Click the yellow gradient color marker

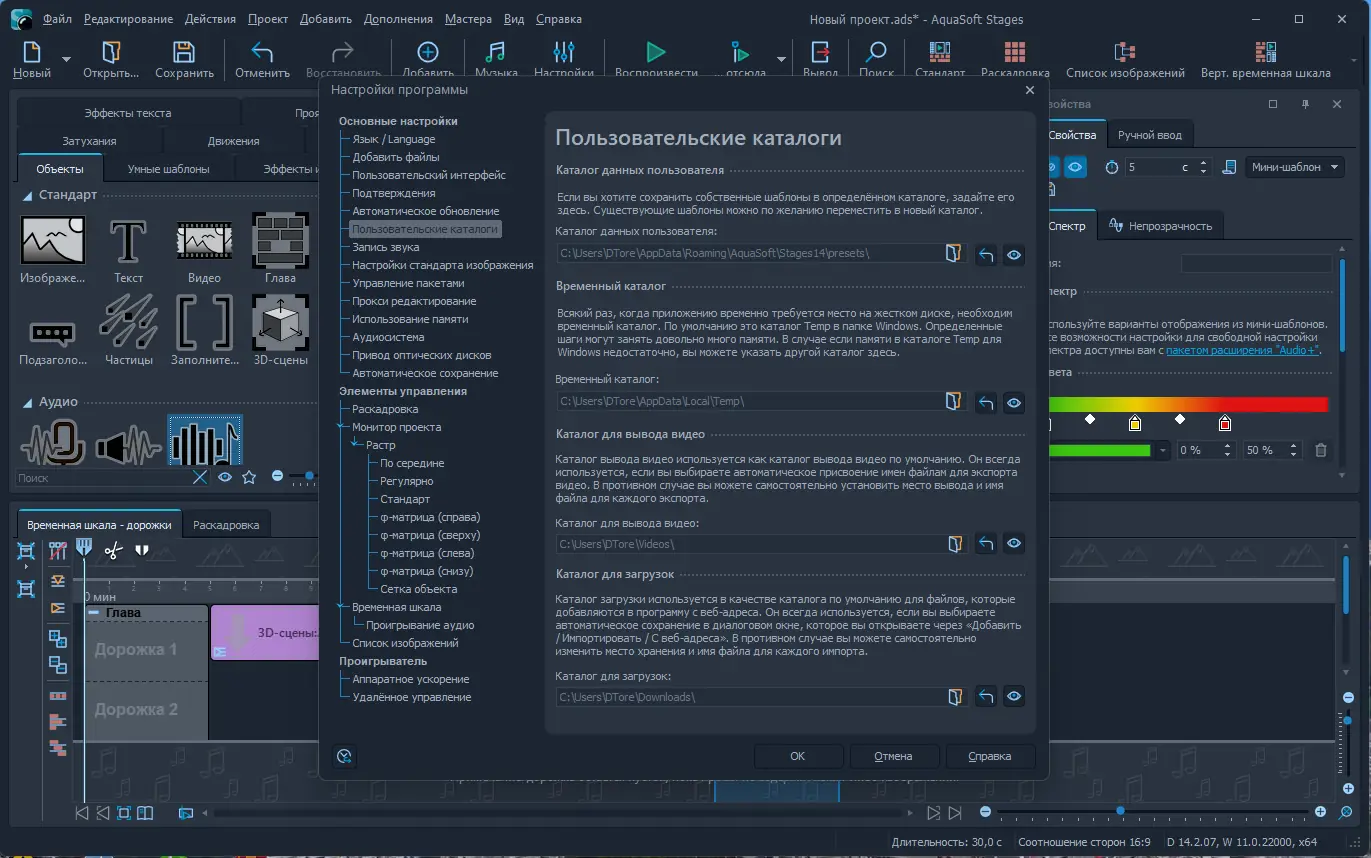[x=1135, y=423]
